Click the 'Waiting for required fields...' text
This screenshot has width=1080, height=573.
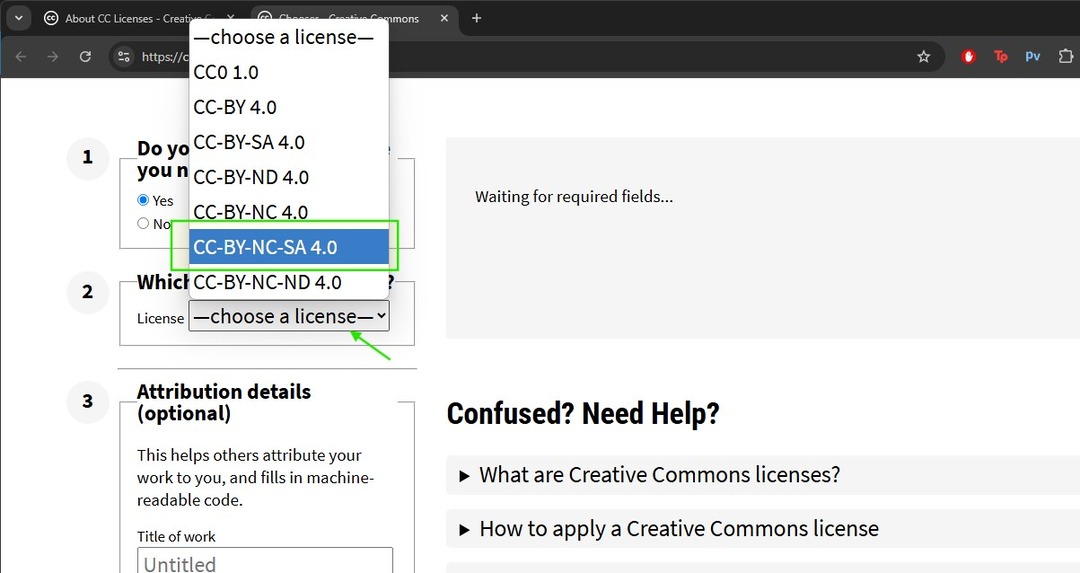tap(574, 196)
